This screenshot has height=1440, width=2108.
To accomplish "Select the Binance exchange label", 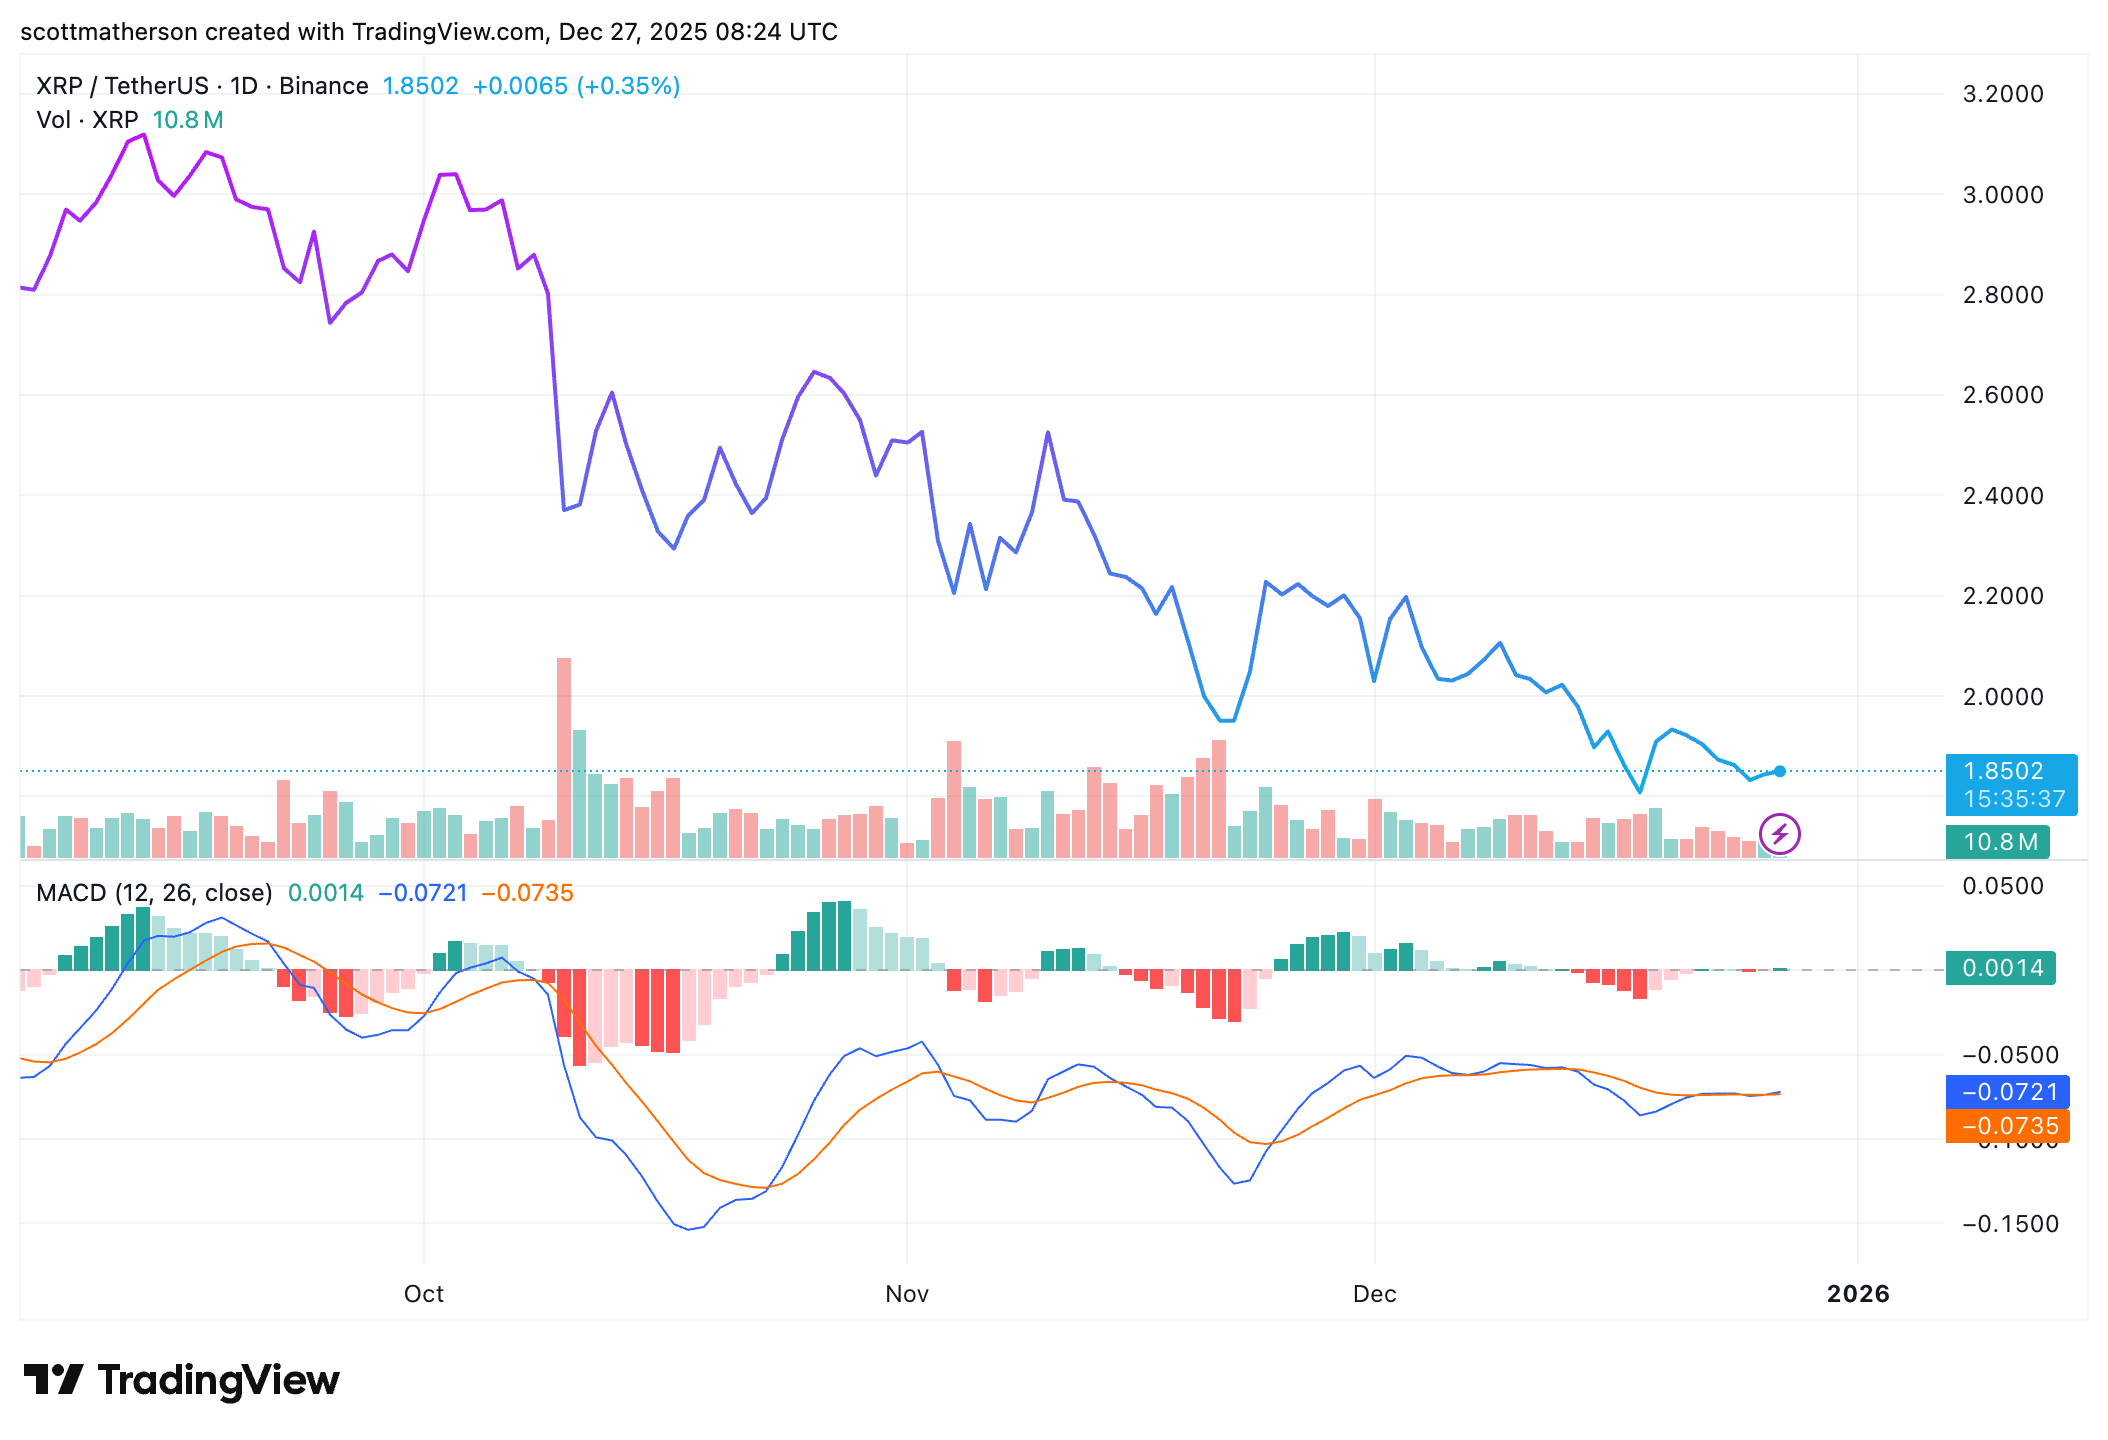I will (x=322, y=85).
